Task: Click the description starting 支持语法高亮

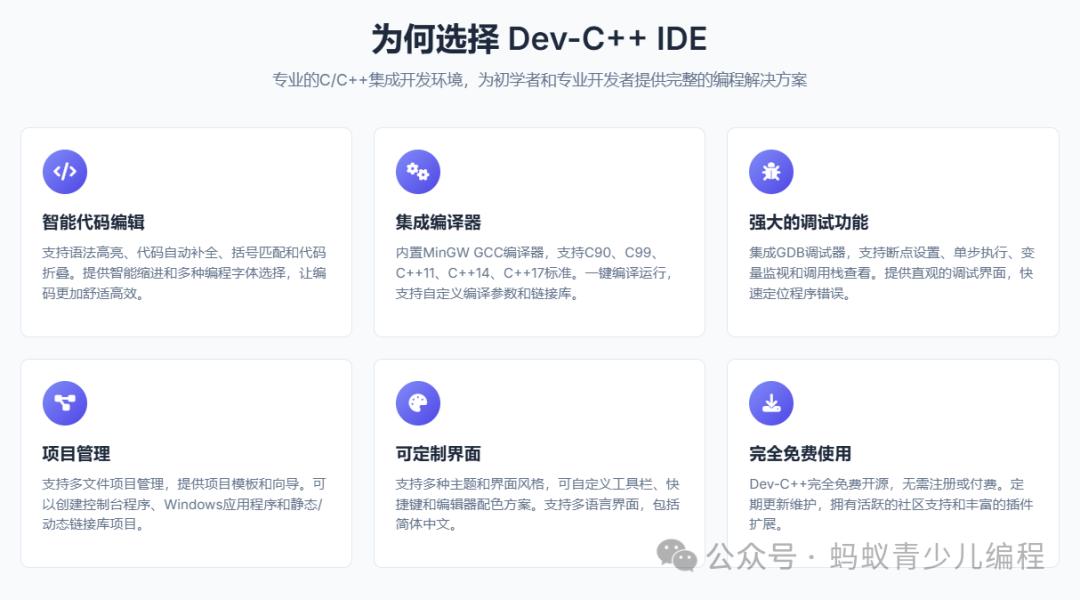Action: [184, 273]
